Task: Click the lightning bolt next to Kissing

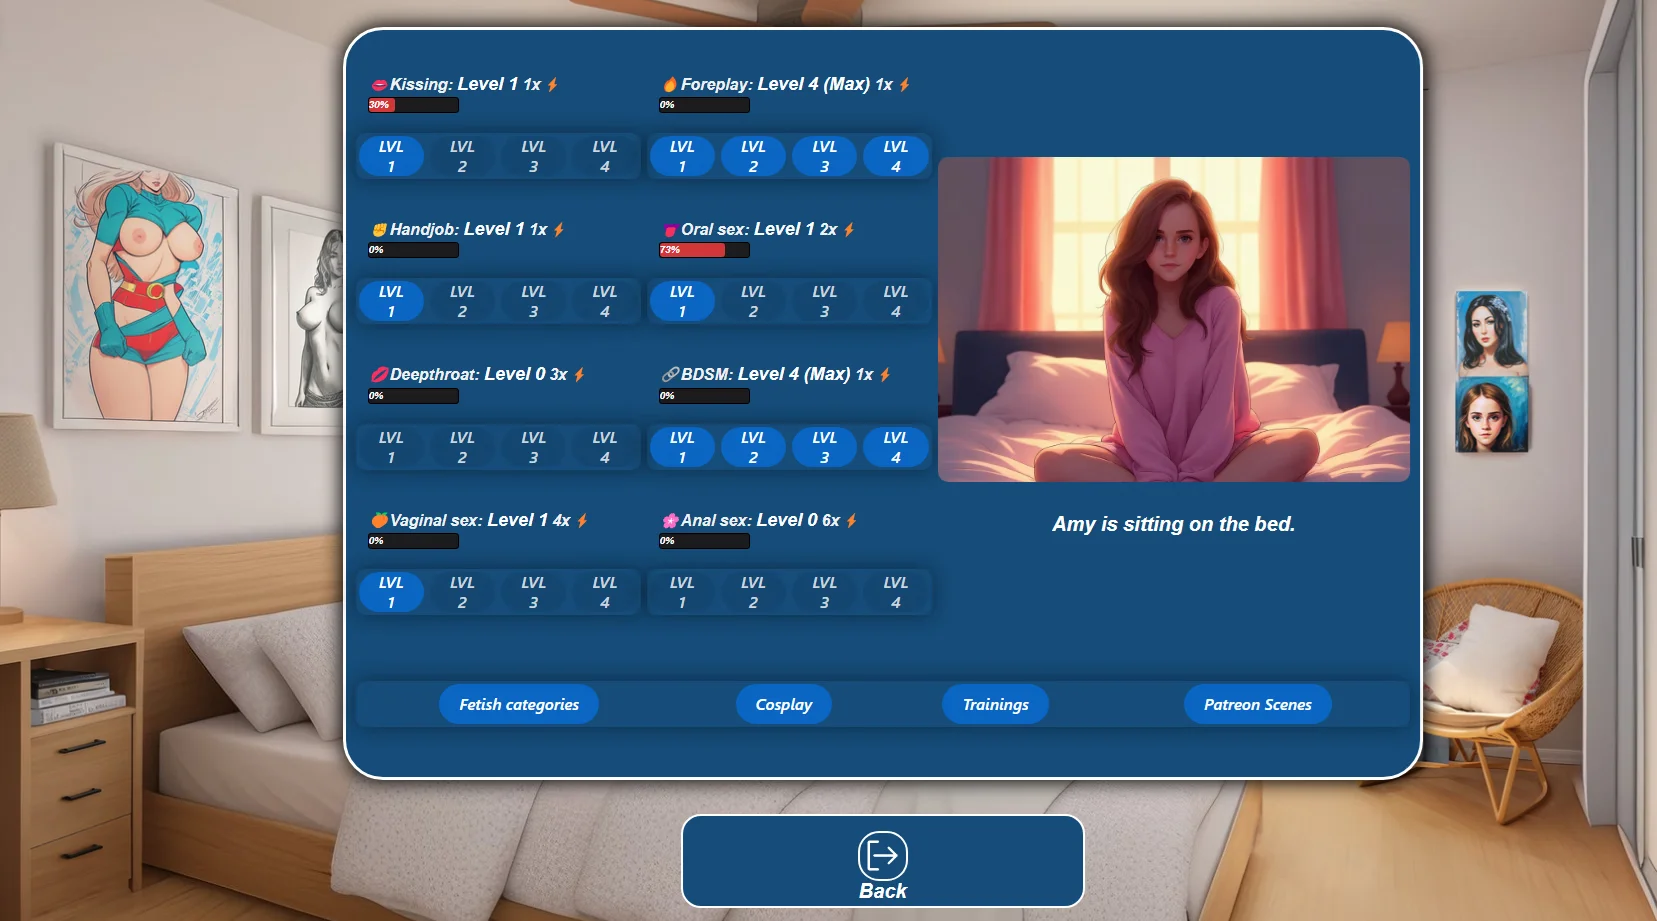Action: pos(552,85)
